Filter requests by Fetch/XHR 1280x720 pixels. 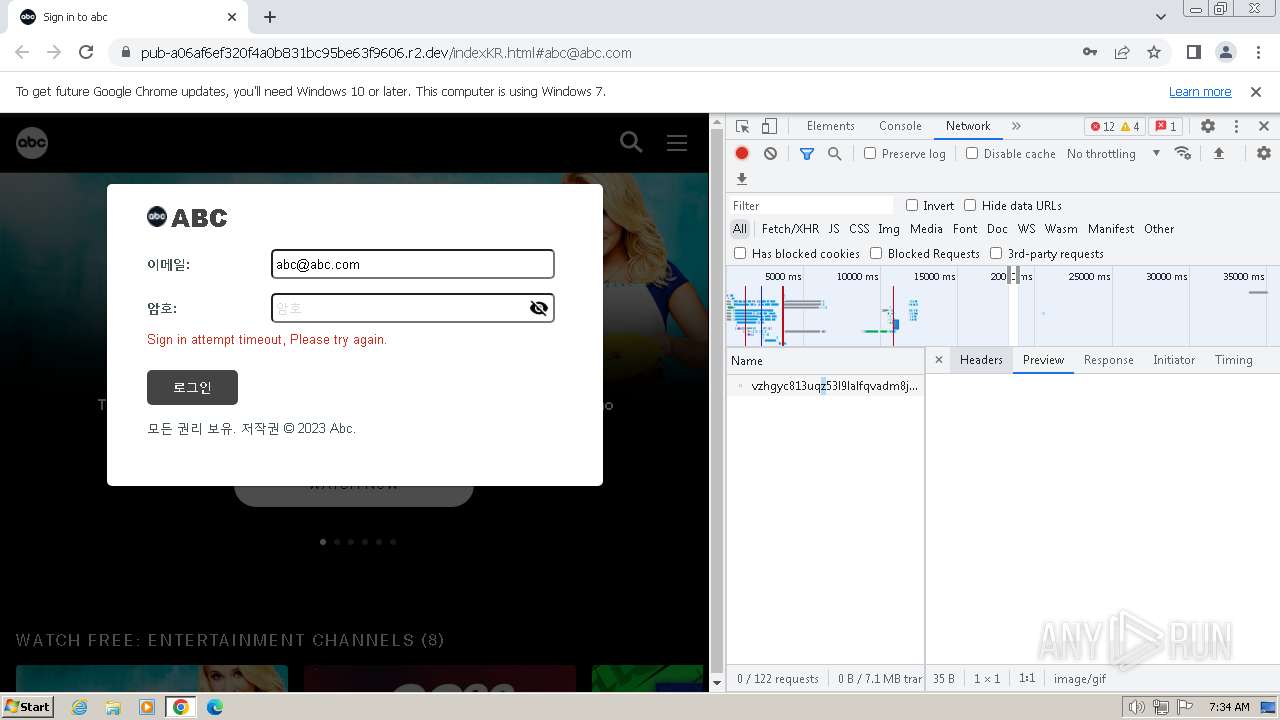coord(790,229)
